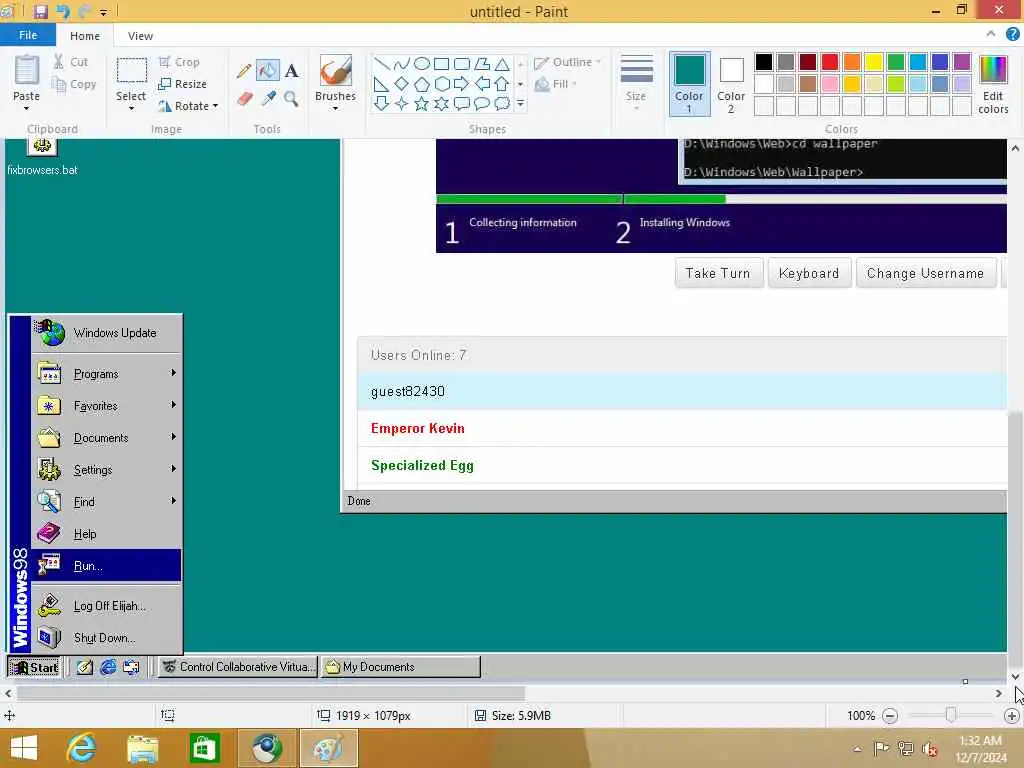Open Windows Store from taskbar
The width and height of the screenshot is (1024, 768).
[204, 748]
